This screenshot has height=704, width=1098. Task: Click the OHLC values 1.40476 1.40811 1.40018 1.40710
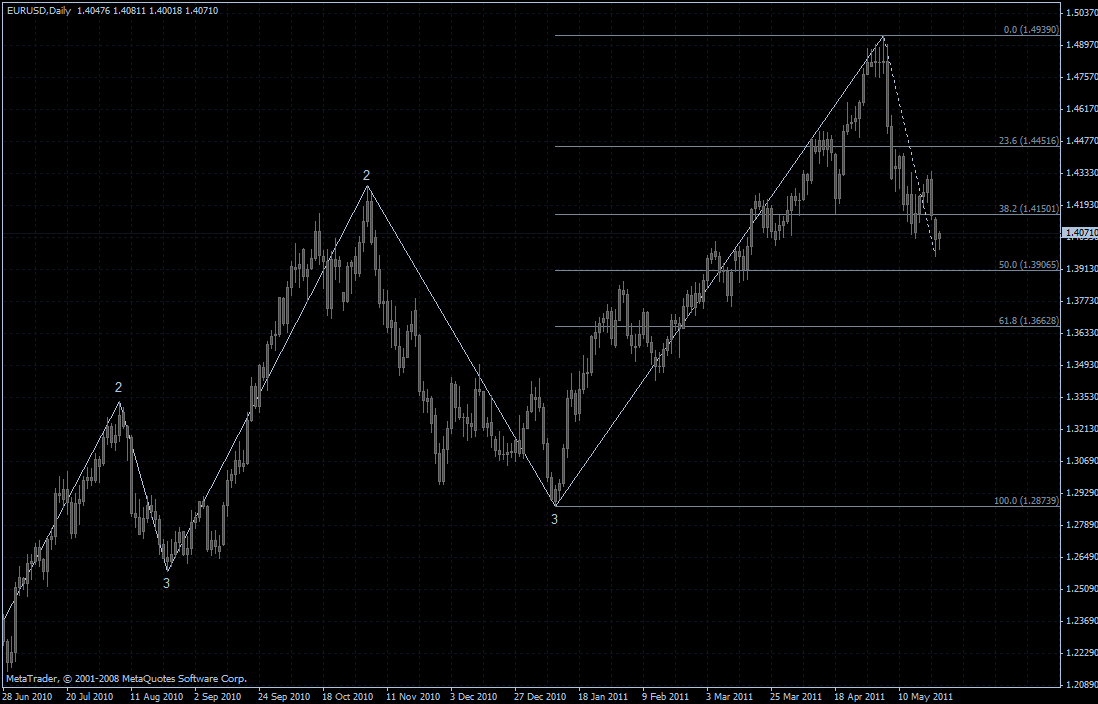(147, 11)
